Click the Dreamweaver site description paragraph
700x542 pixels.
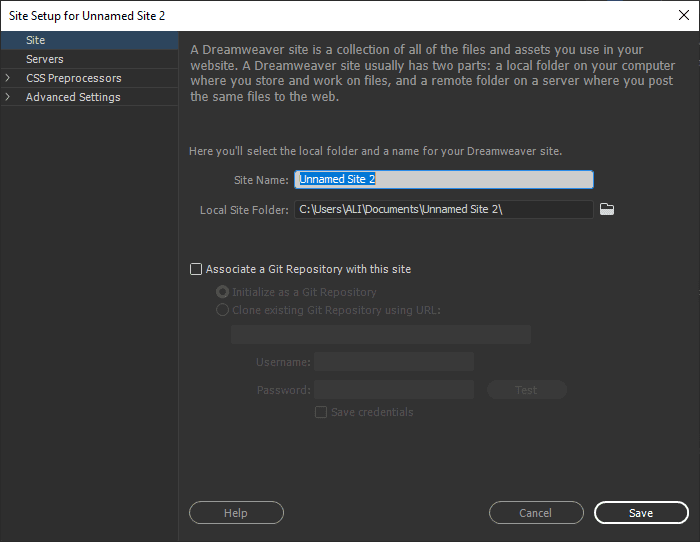pyautogui.click(x=433, y=73)
